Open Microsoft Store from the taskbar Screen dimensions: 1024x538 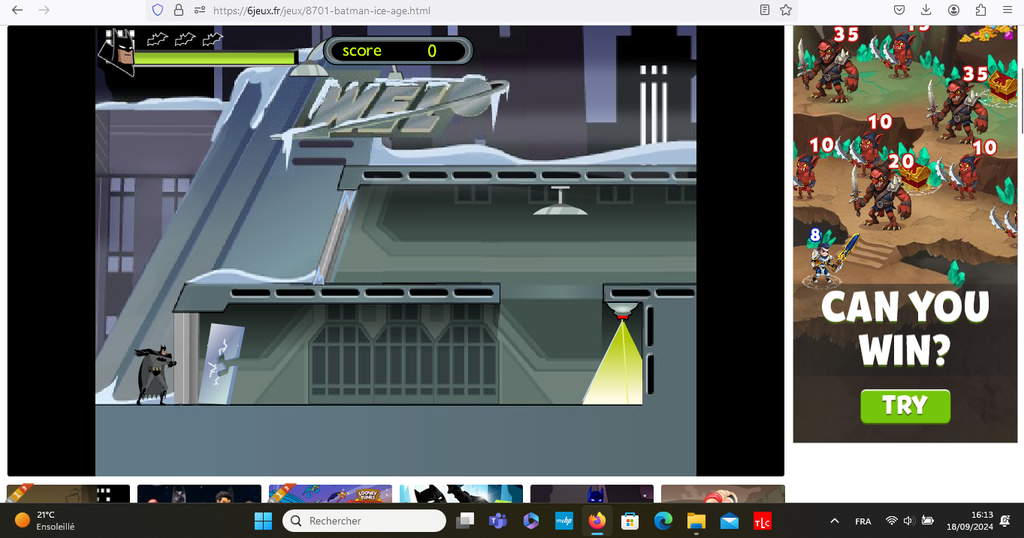tap(630, 520)
